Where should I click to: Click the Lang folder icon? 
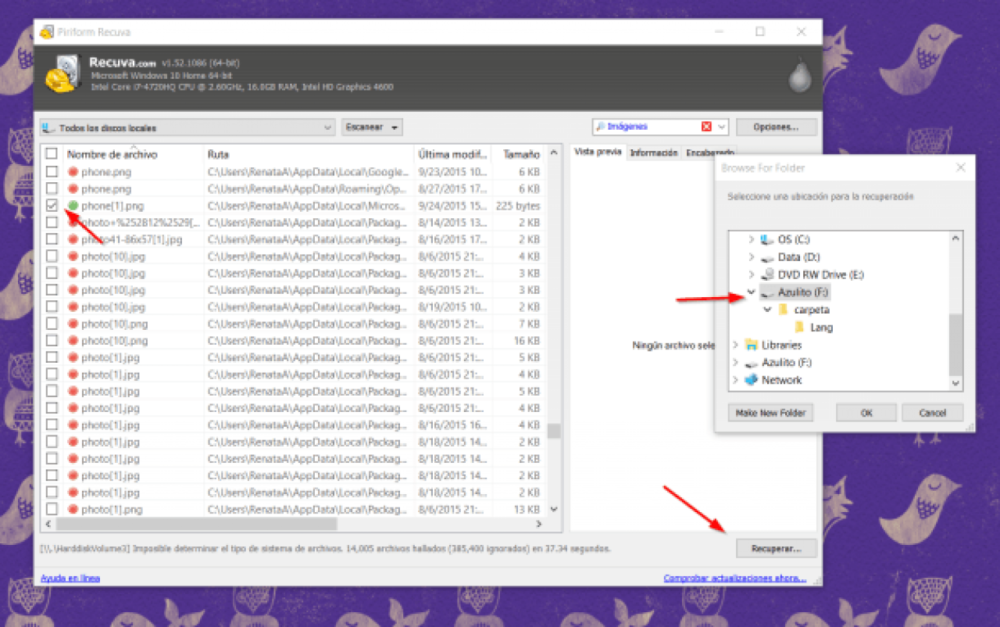coord(800,327)
